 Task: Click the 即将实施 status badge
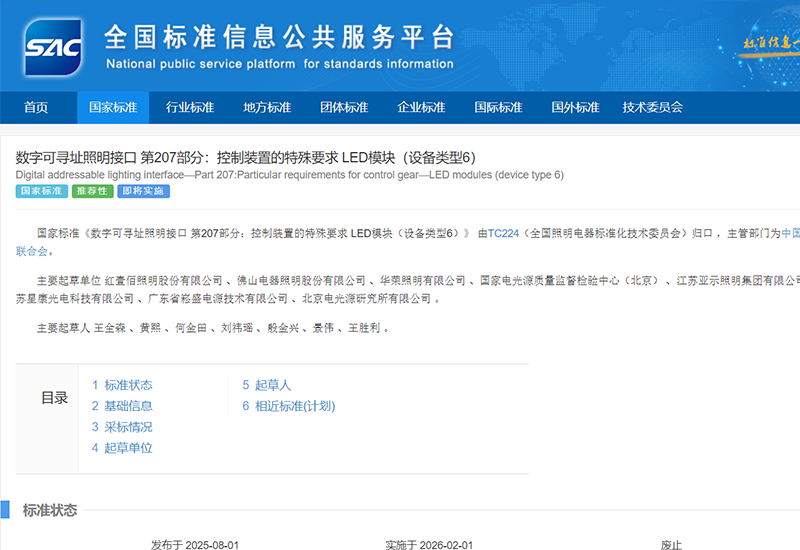[143, 191]
